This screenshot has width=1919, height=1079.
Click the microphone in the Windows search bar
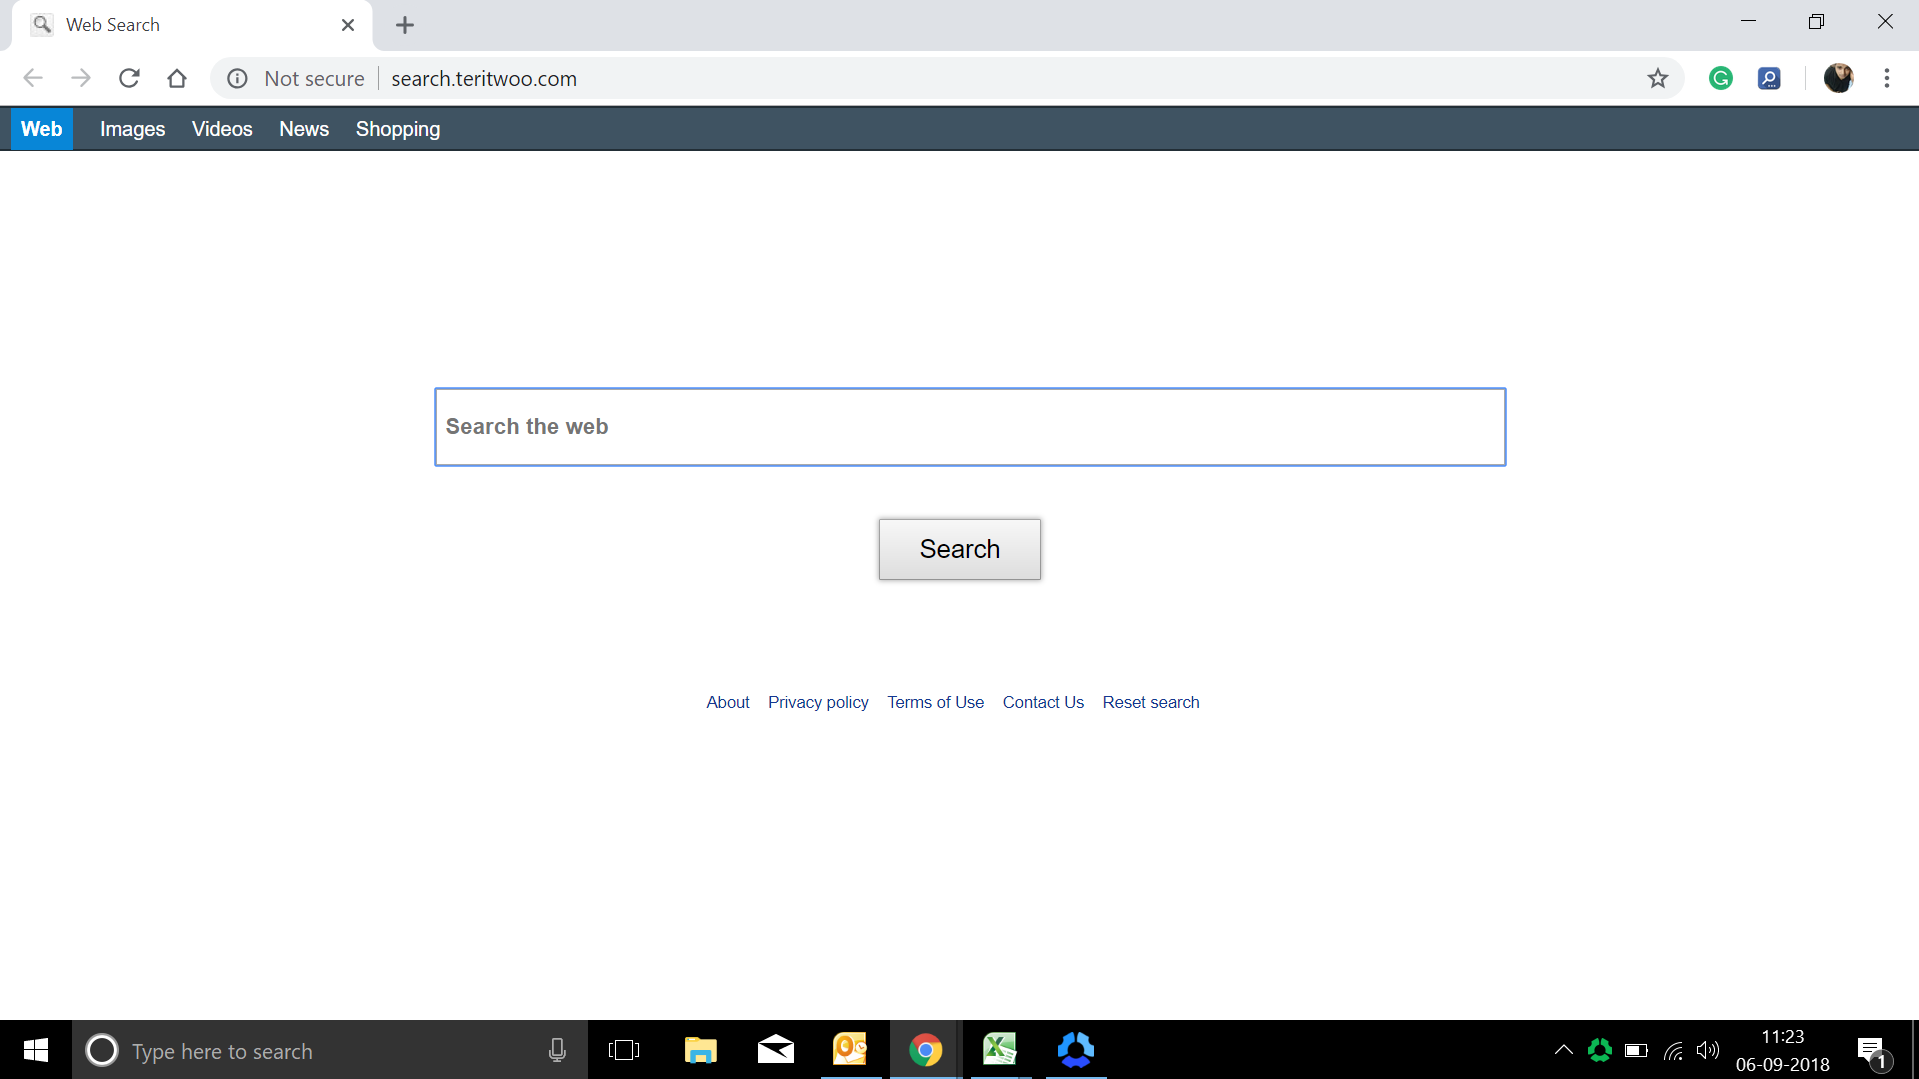click(x=557, y=1050)
